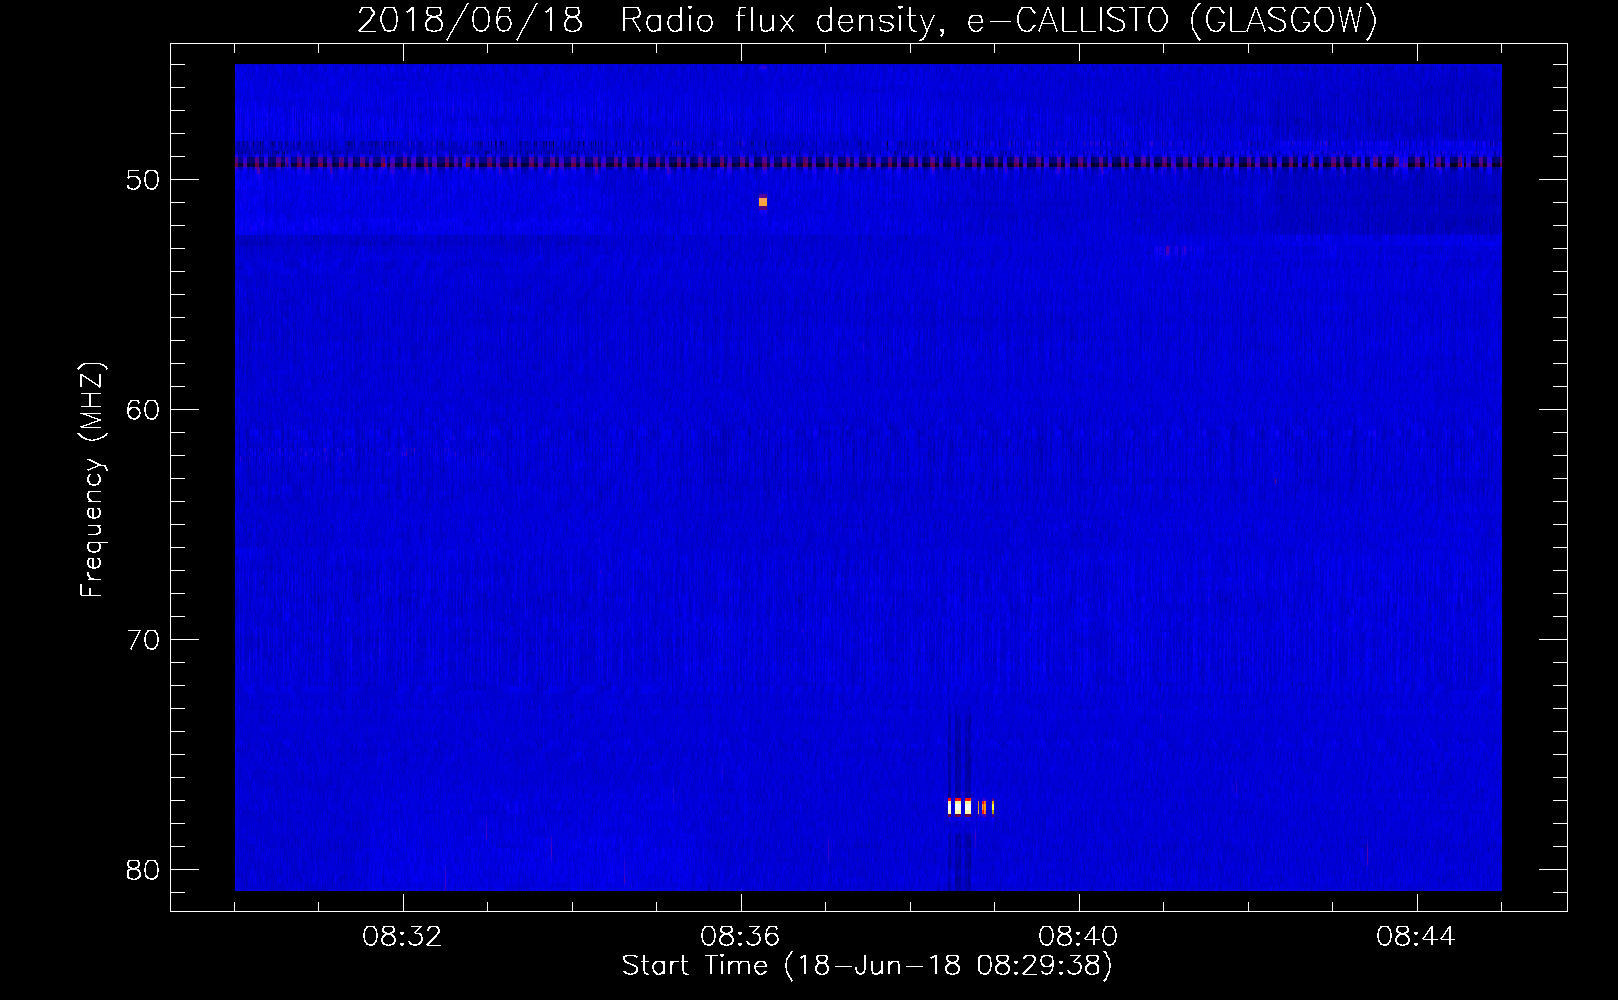The height and width of the screenshot is (1000, 1618).
Task: Click the plot title '2018/06/18 Radio flux density, e-CALLISTO (GLASGOW)'
Action: (x=867, y=21)
